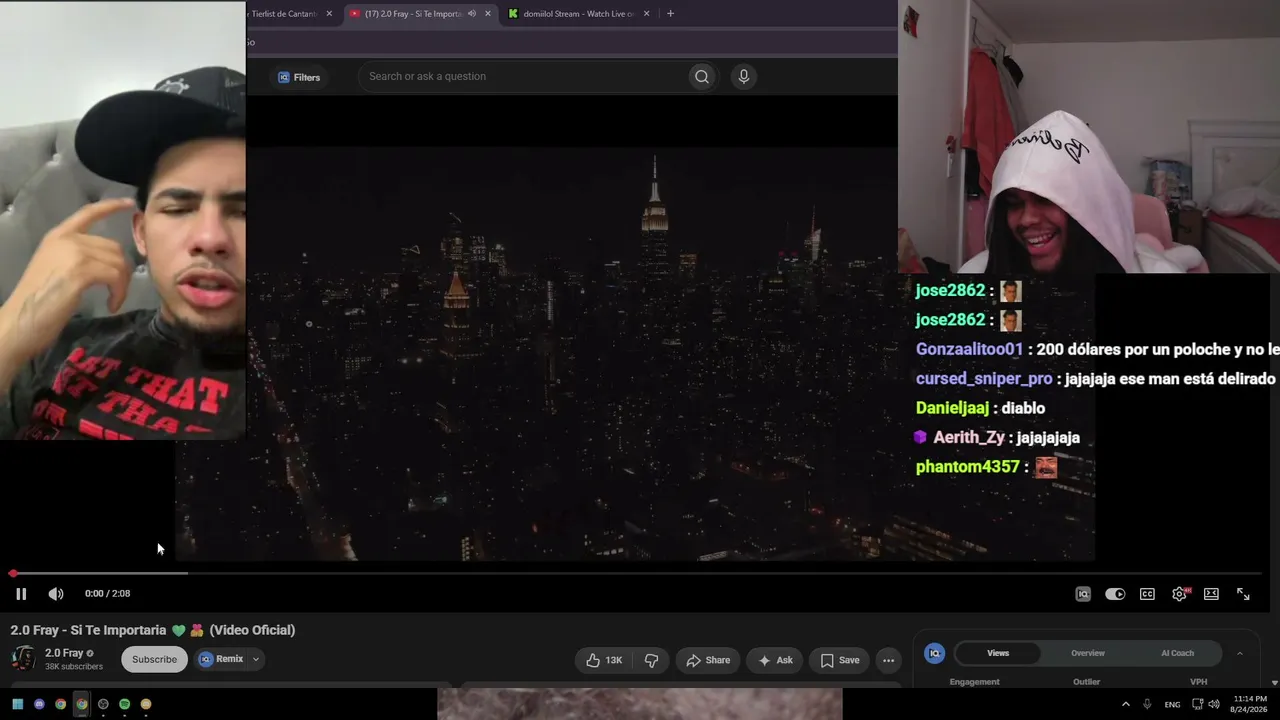Click the Ask button

[x=775, y=660]
